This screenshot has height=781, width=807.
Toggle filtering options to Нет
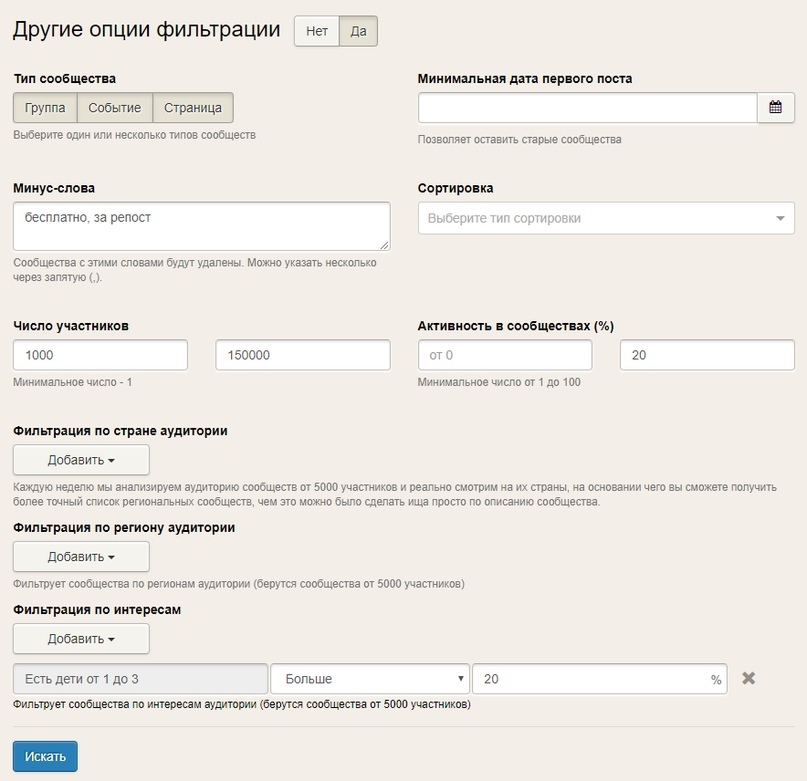[317, 31]
